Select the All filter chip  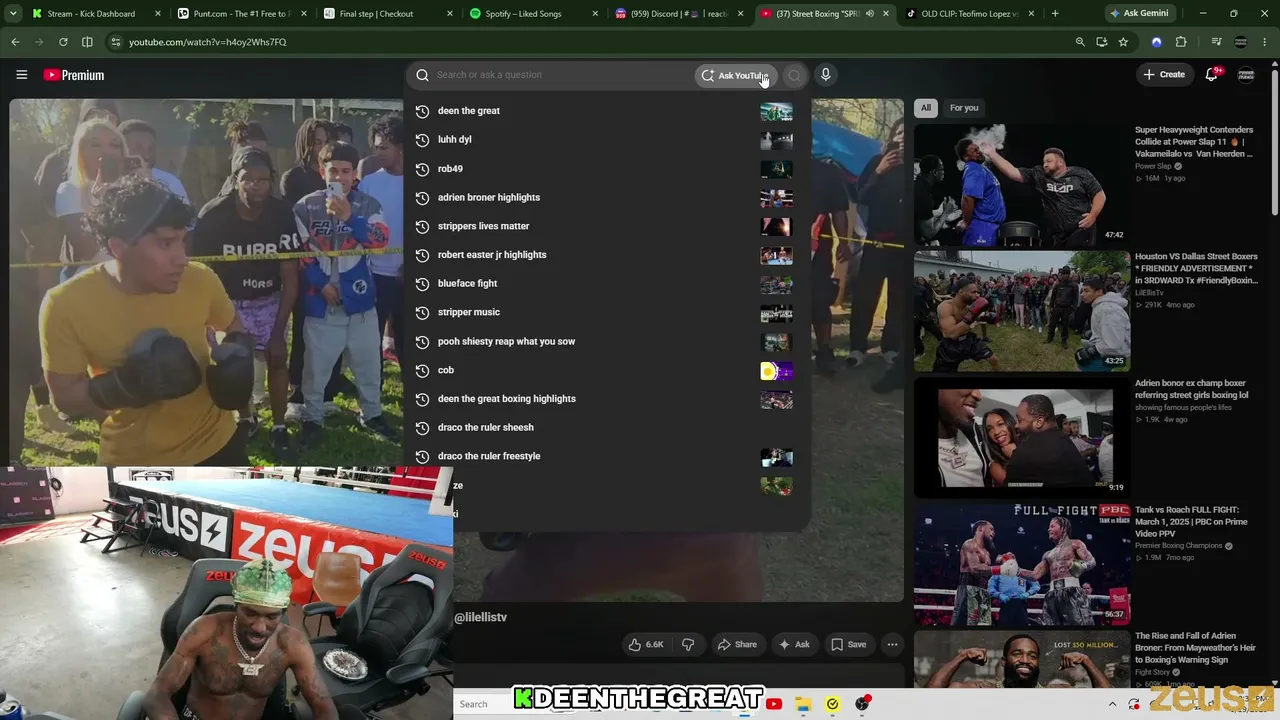pyautogui.click(x=926, y=108)
